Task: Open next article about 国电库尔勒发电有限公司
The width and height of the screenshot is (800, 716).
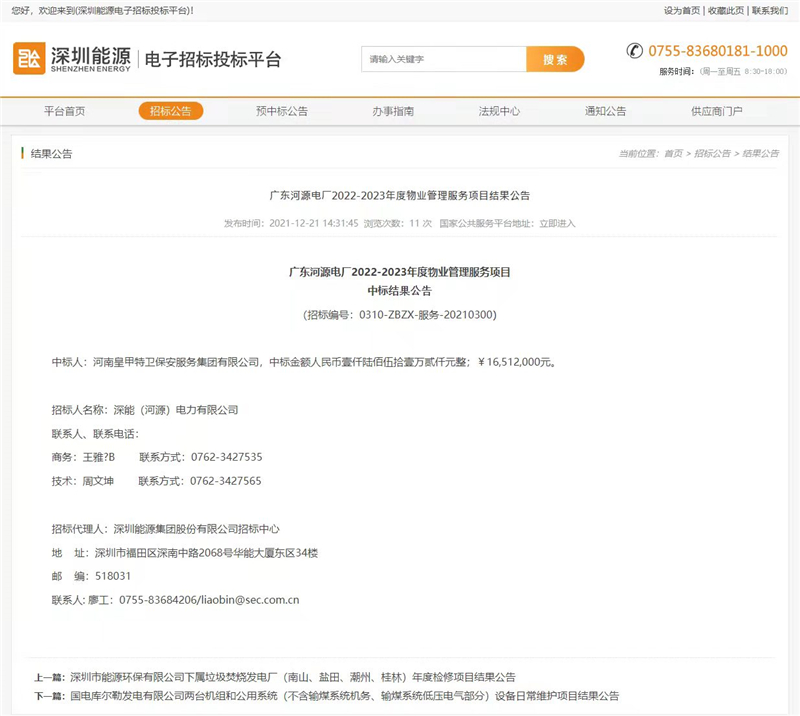Action: tap(344, 696)
